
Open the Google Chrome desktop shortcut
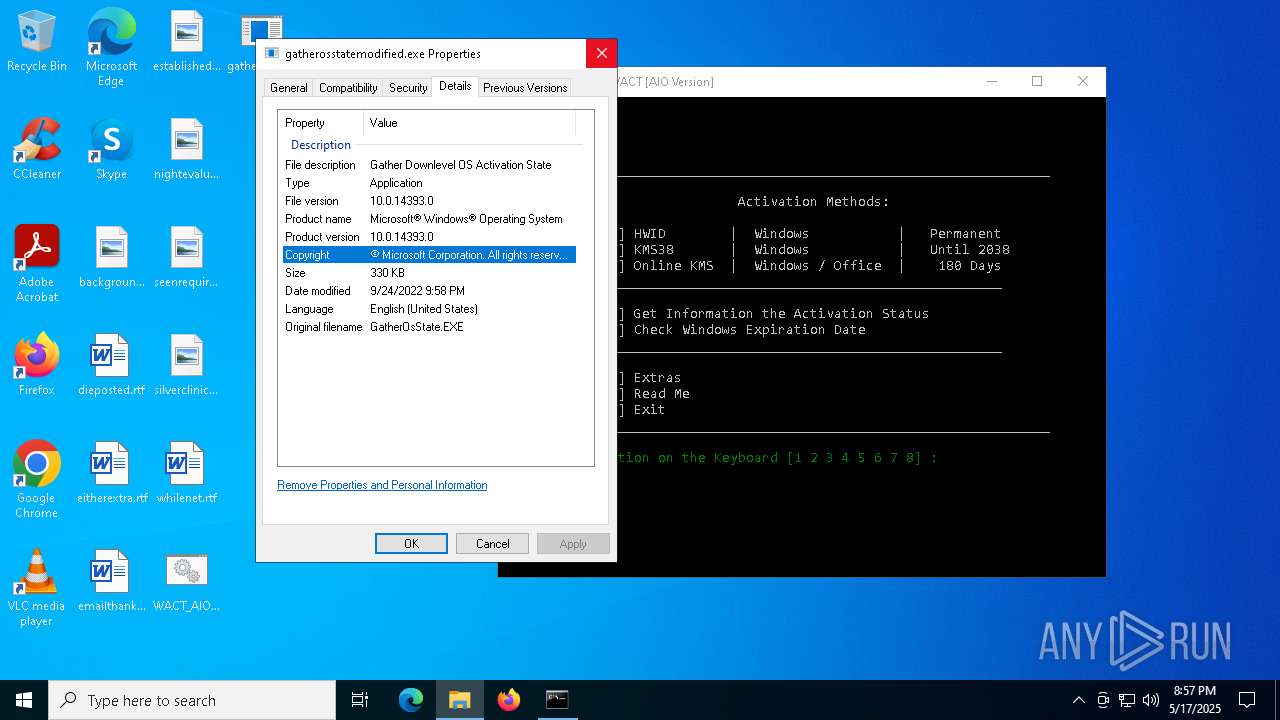(37, 480)
